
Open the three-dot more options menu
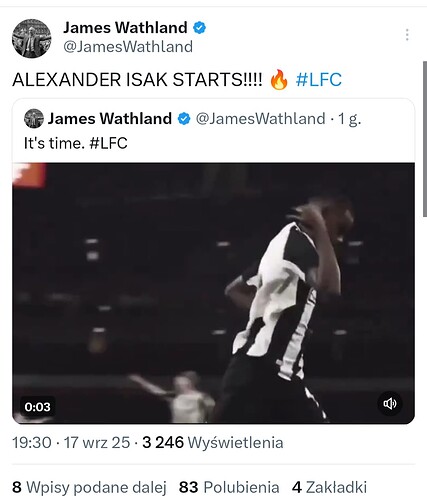click(407, 35)
